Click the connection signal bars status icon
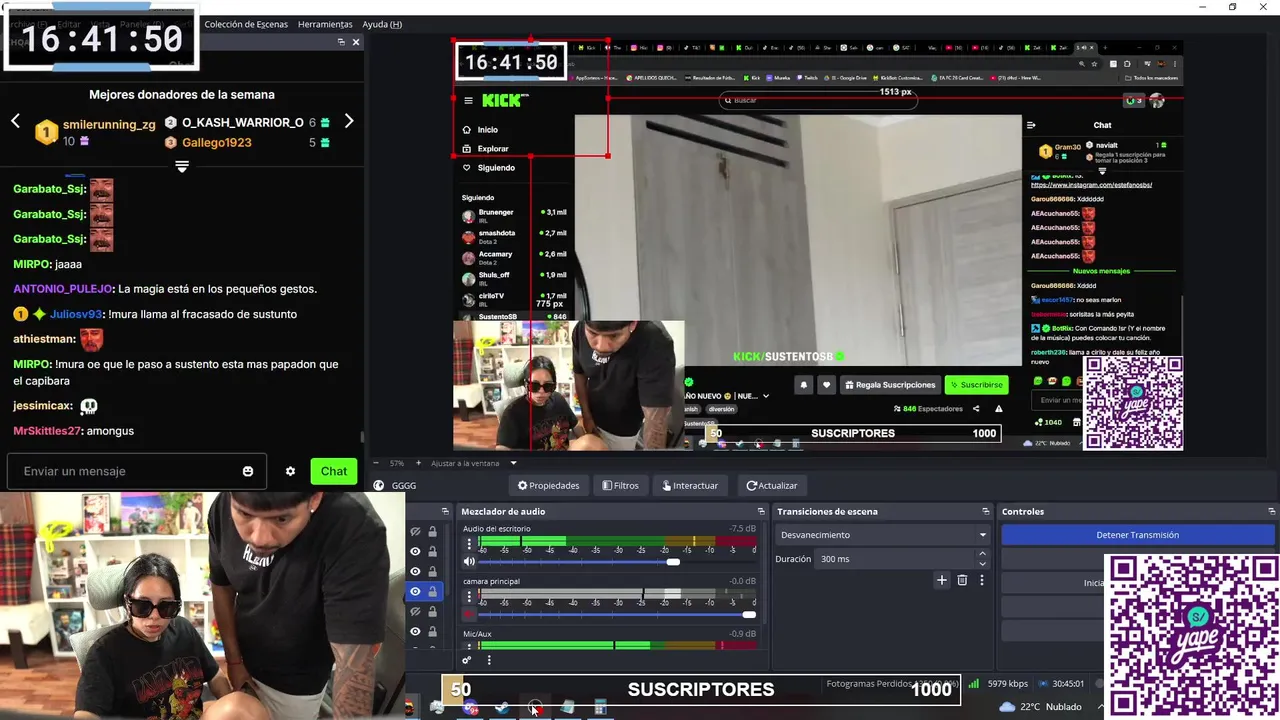 973,684
